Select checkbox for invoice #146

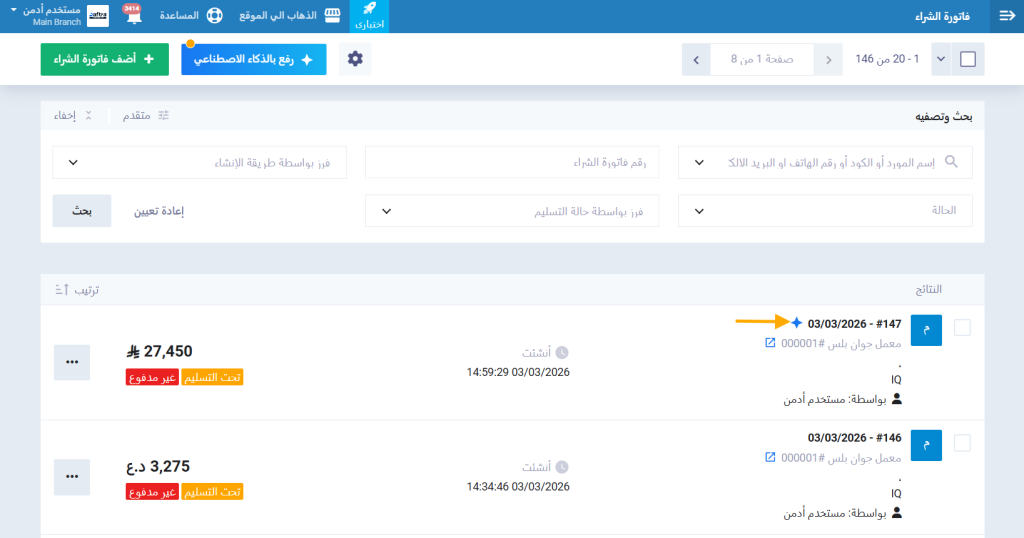[x=963, y=442]
